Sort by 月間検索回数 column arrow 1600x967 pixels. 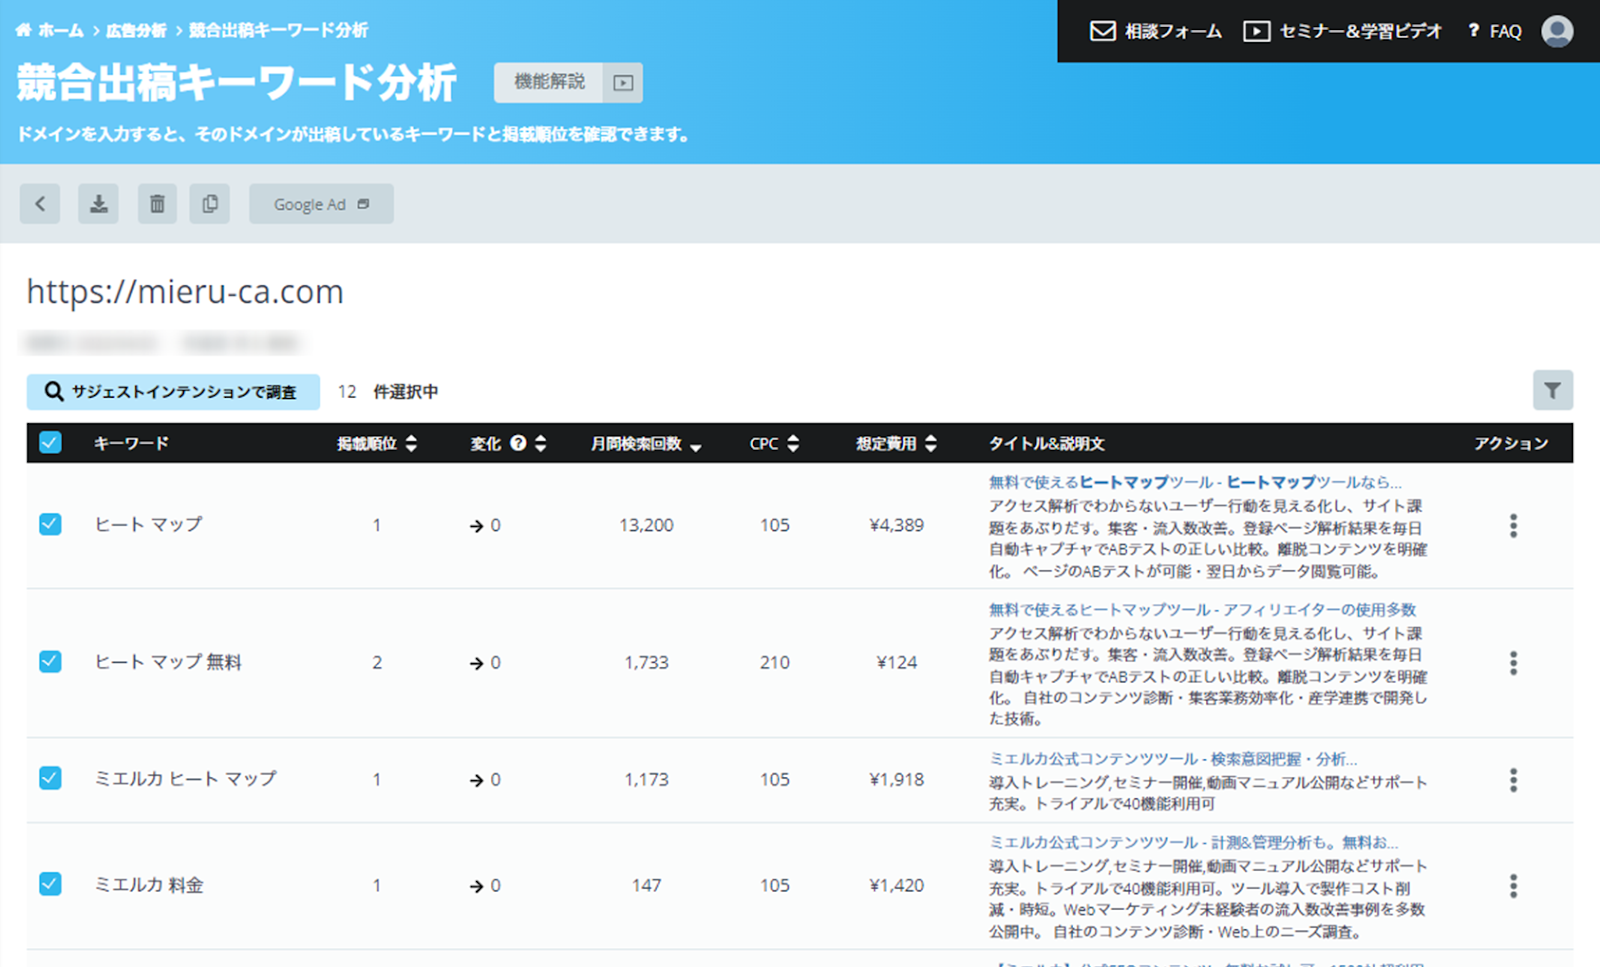pyautogui.click(x=696, y=446)
